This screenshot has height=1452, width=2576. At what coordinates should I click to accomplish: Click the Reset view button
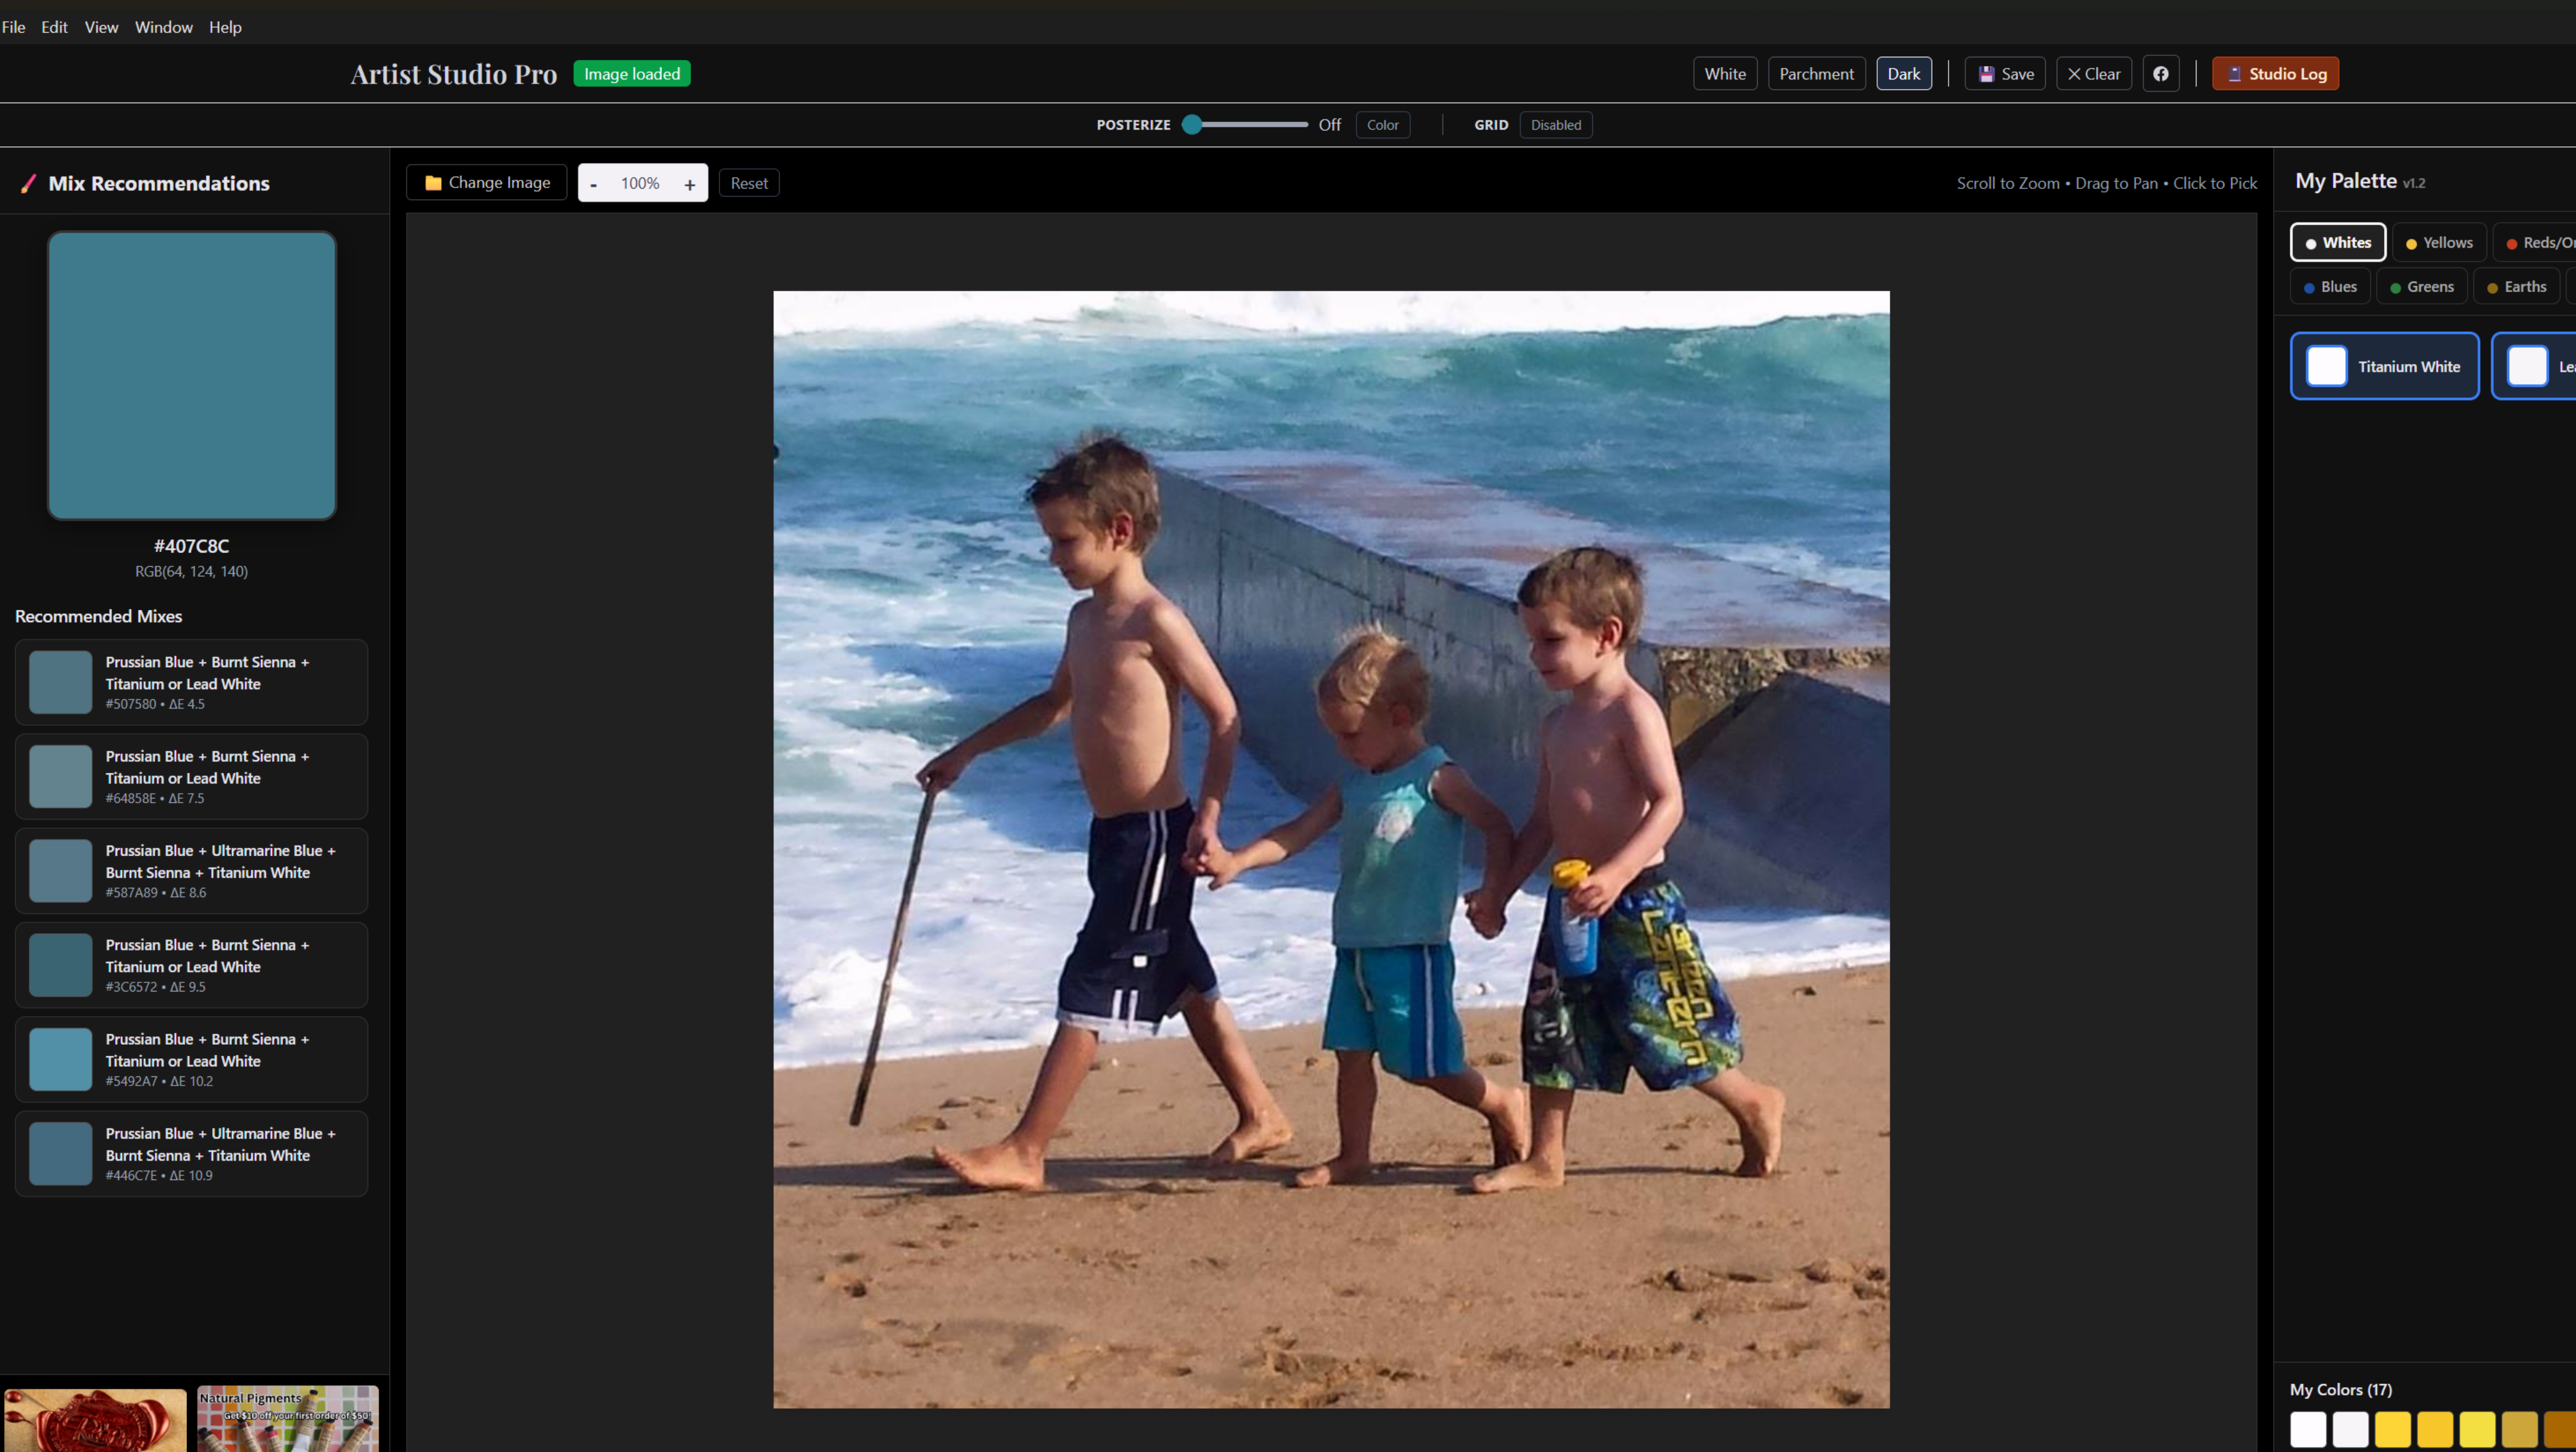748,183
